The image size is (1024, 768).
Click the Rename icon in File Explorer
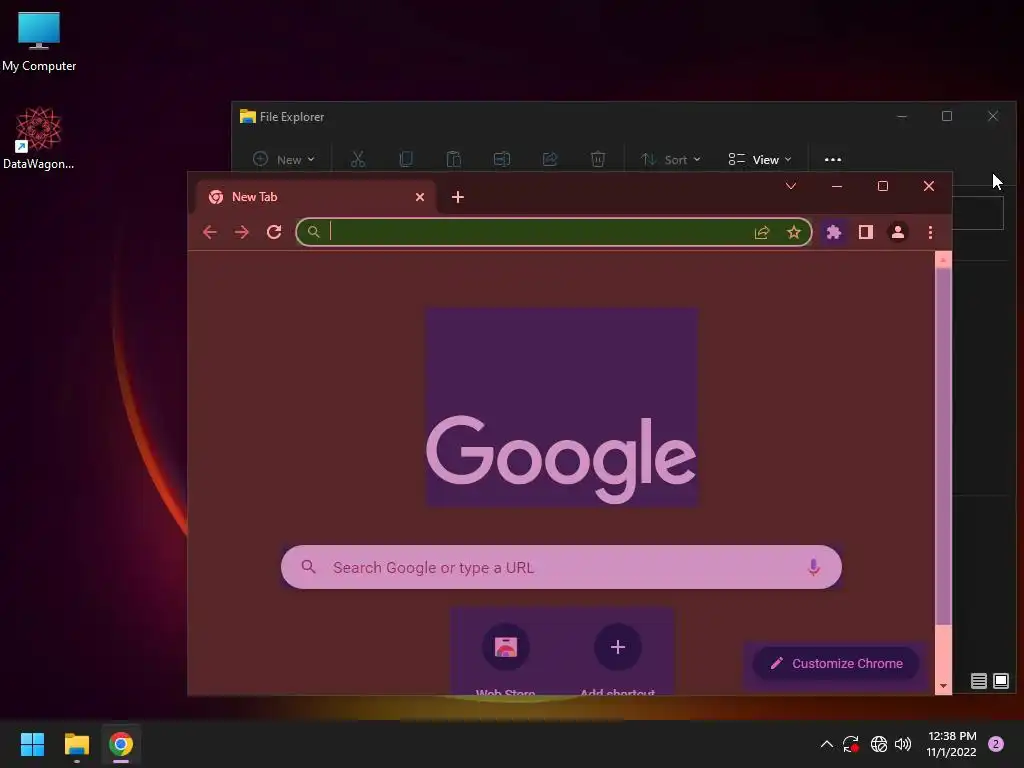point(502,159)
